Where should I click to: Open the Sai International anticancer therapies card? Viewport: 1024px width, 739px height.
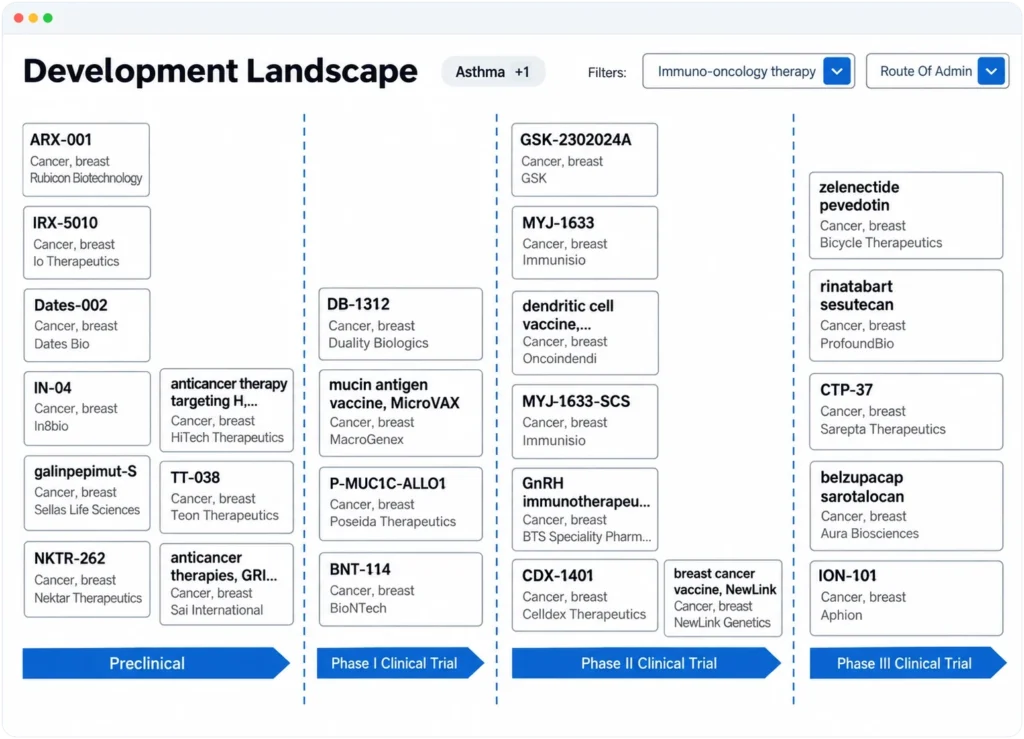[x=227, y=584]
